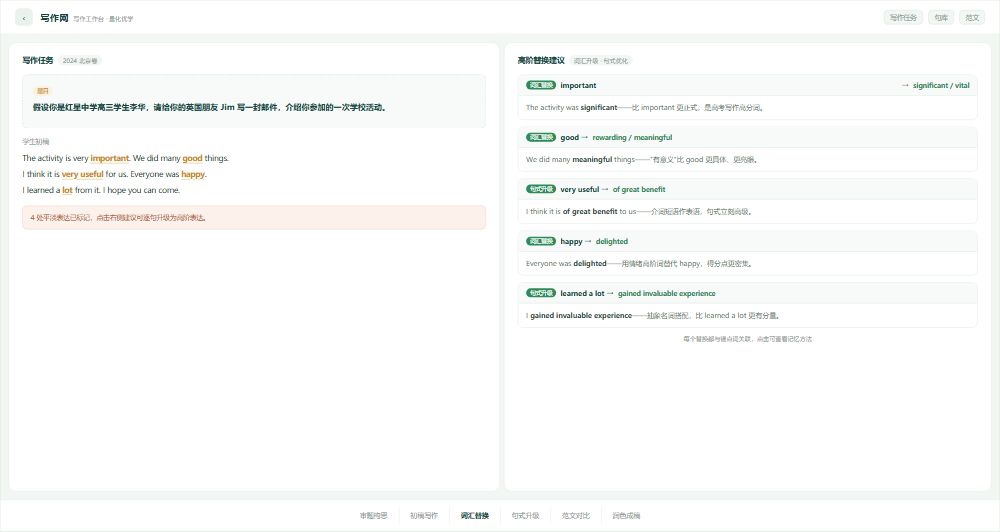
Task: Click example sentence "The activity was significant"
Action: [x=571, y=108]
